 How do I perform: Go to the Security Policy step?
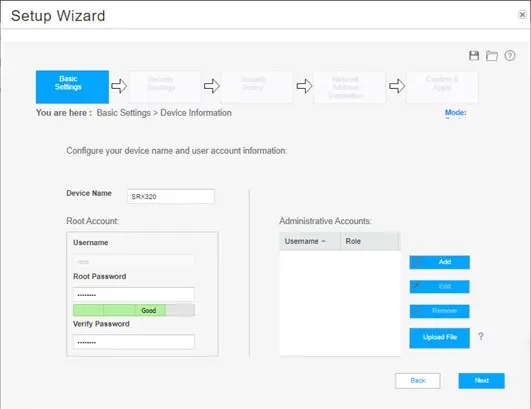(x=257, y=87)
